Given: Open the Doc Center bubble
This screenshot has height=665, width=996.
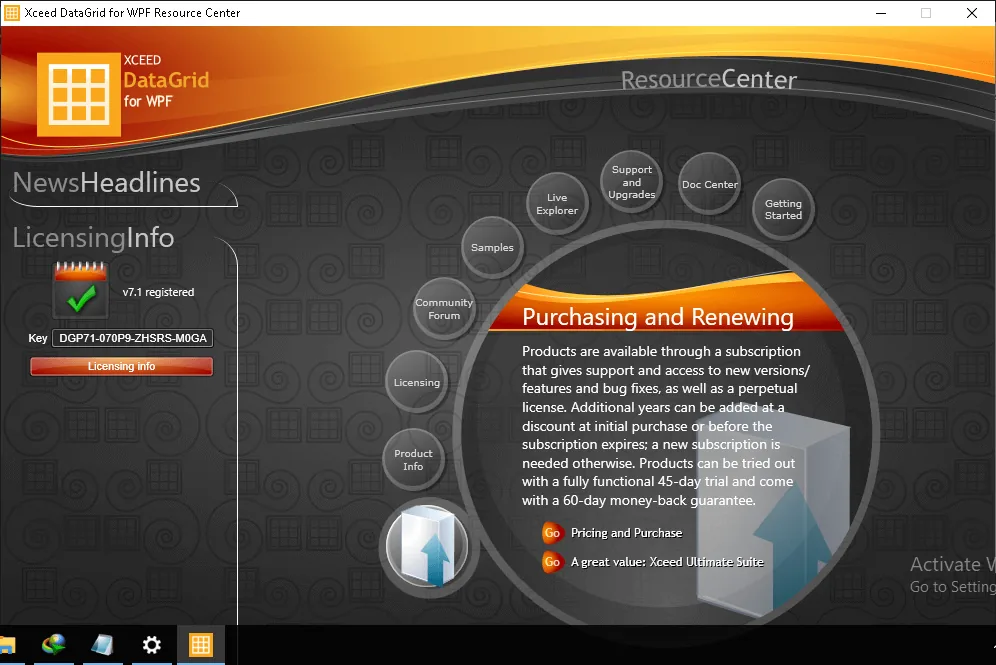Looking at the screenshot, I should tap(710, 184).
